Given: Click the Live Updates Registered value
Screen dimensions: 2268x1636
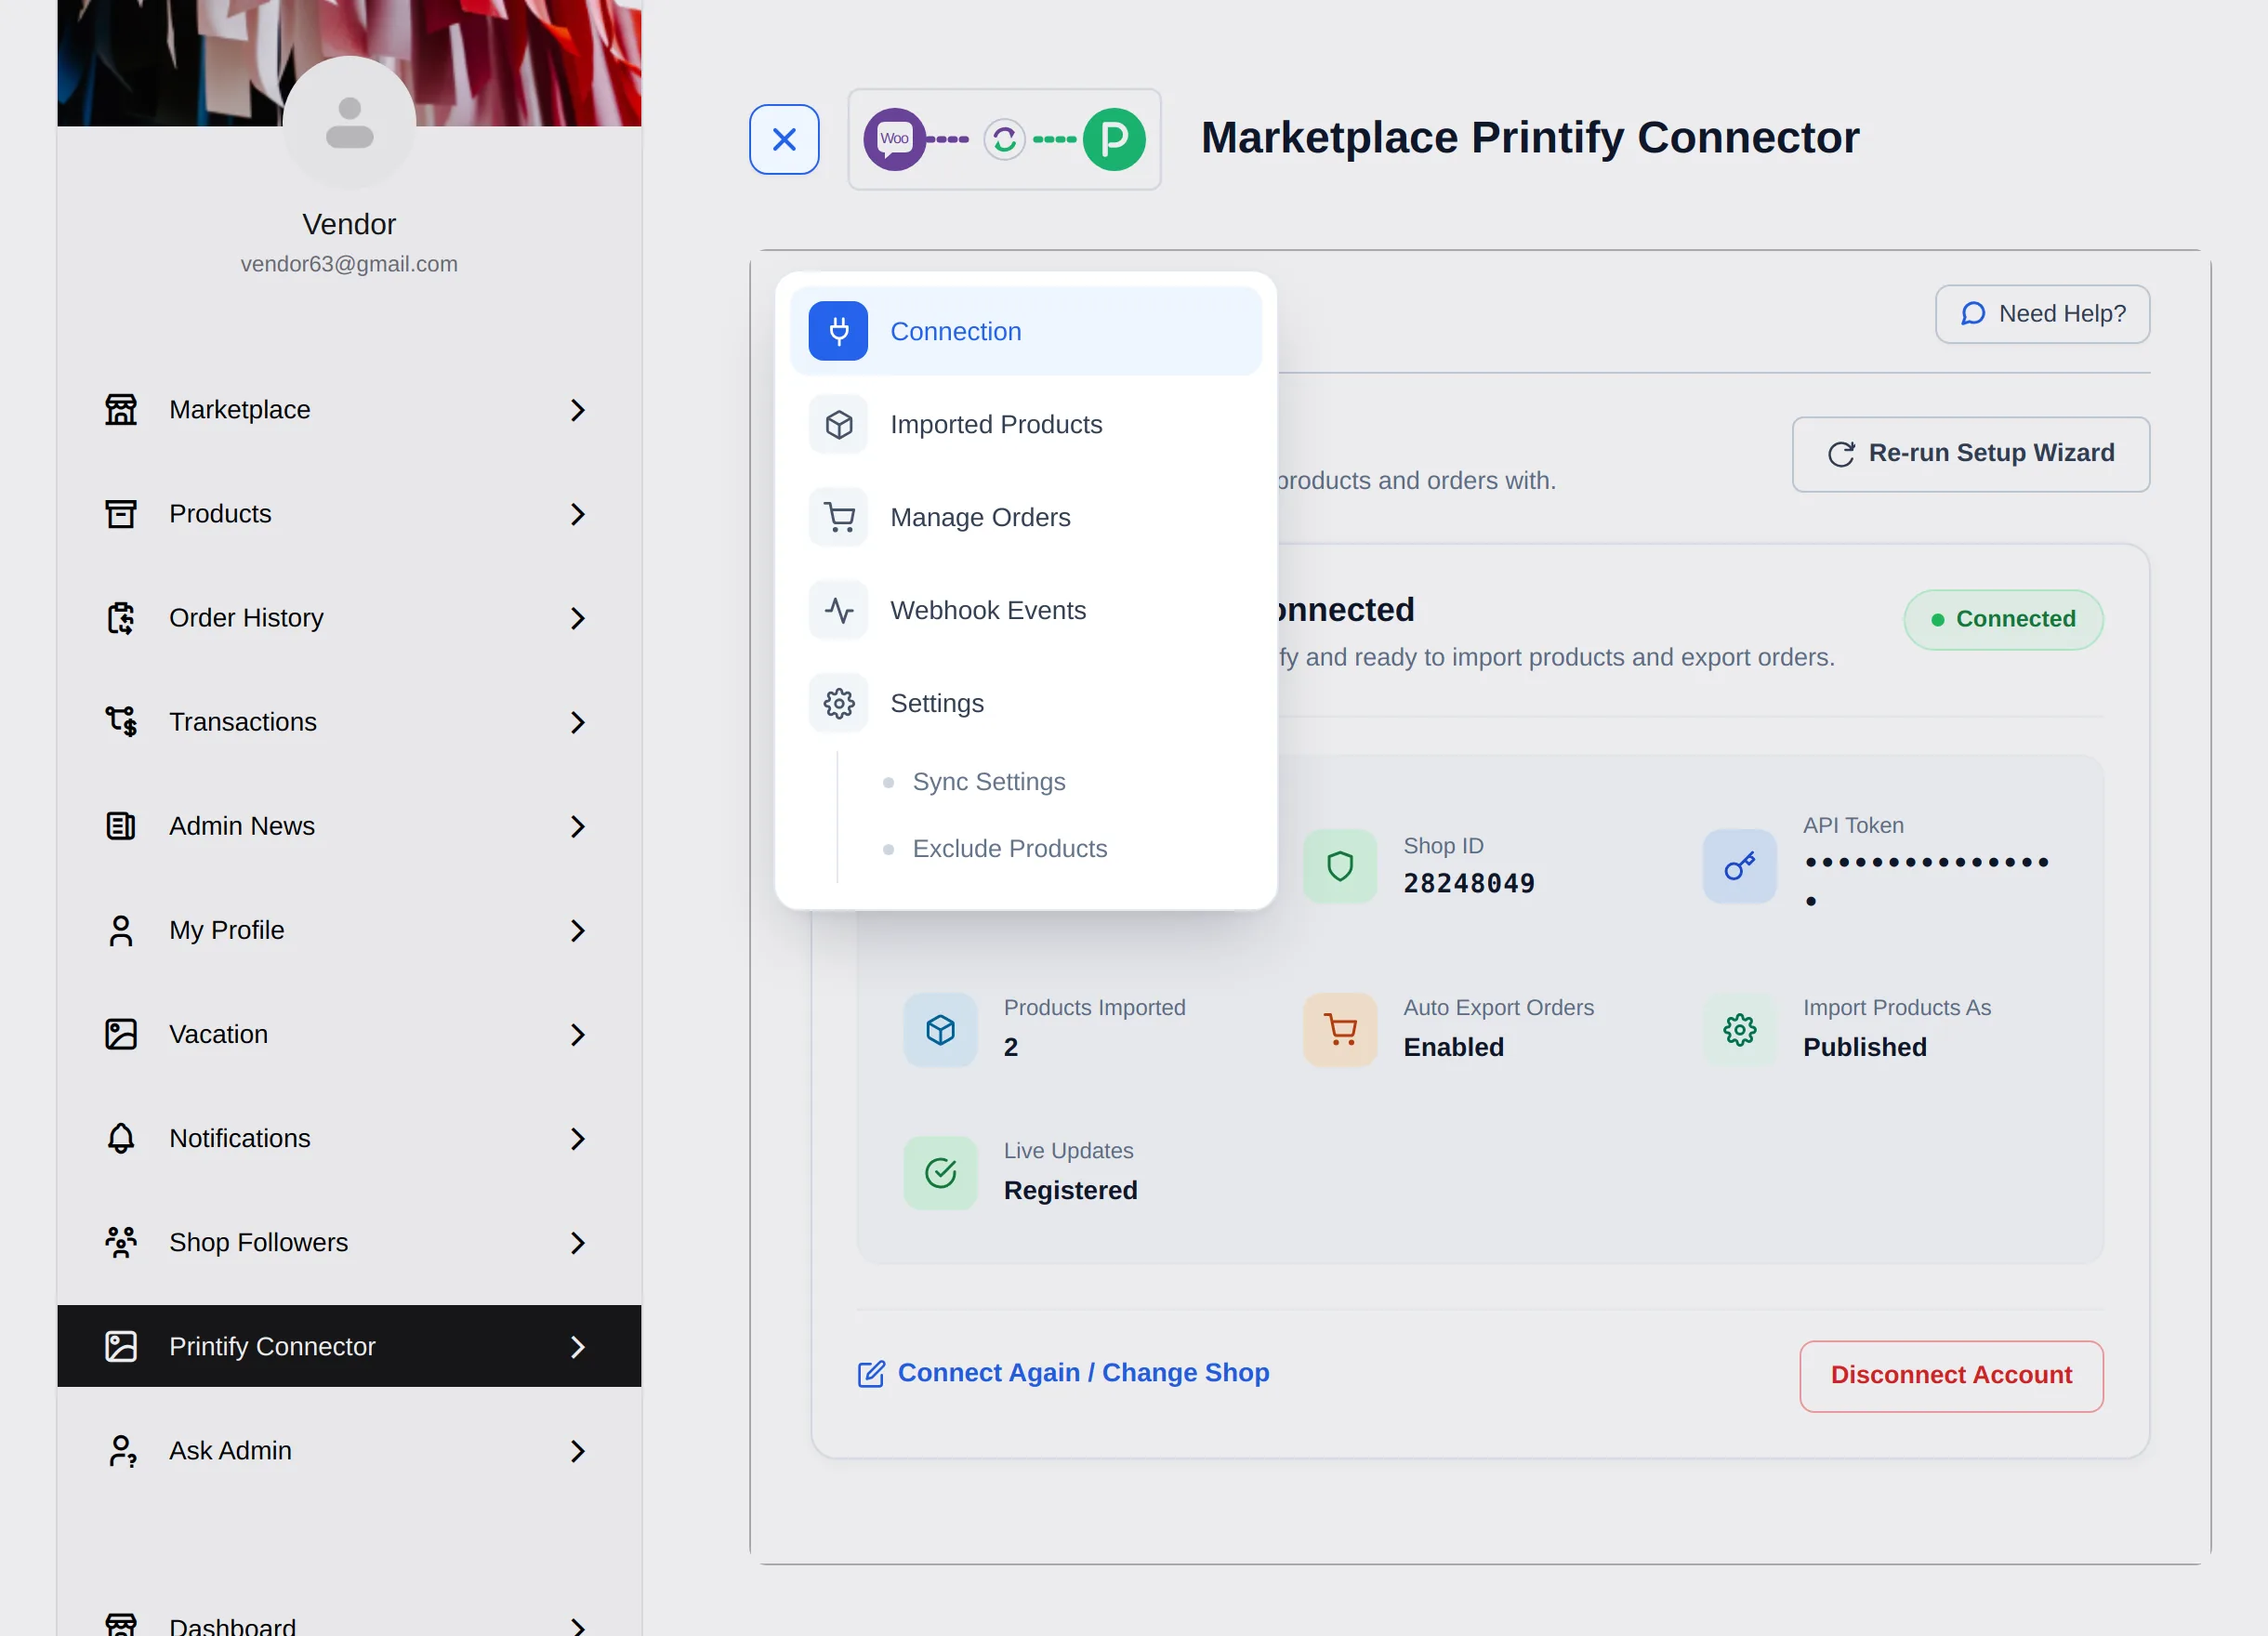Looking at the screenshot, I should click(x=1070, y=1190).
